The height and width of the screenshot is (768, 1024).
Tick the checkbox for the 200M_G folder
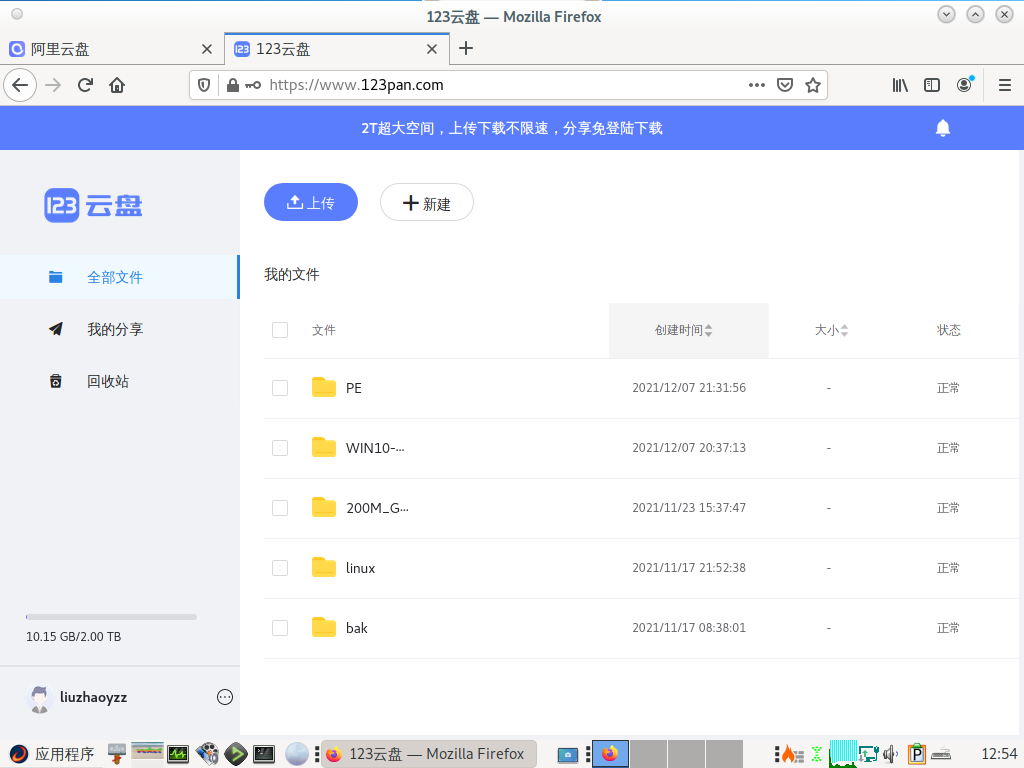point(280,508)
